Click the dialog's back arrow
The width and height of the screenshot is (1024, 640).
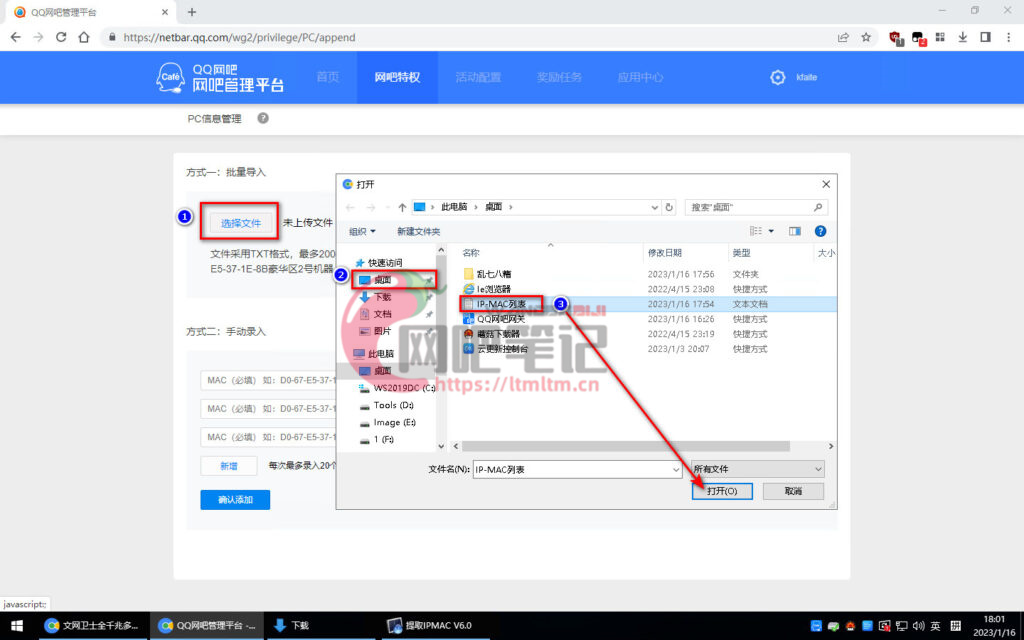click(350, 207)
